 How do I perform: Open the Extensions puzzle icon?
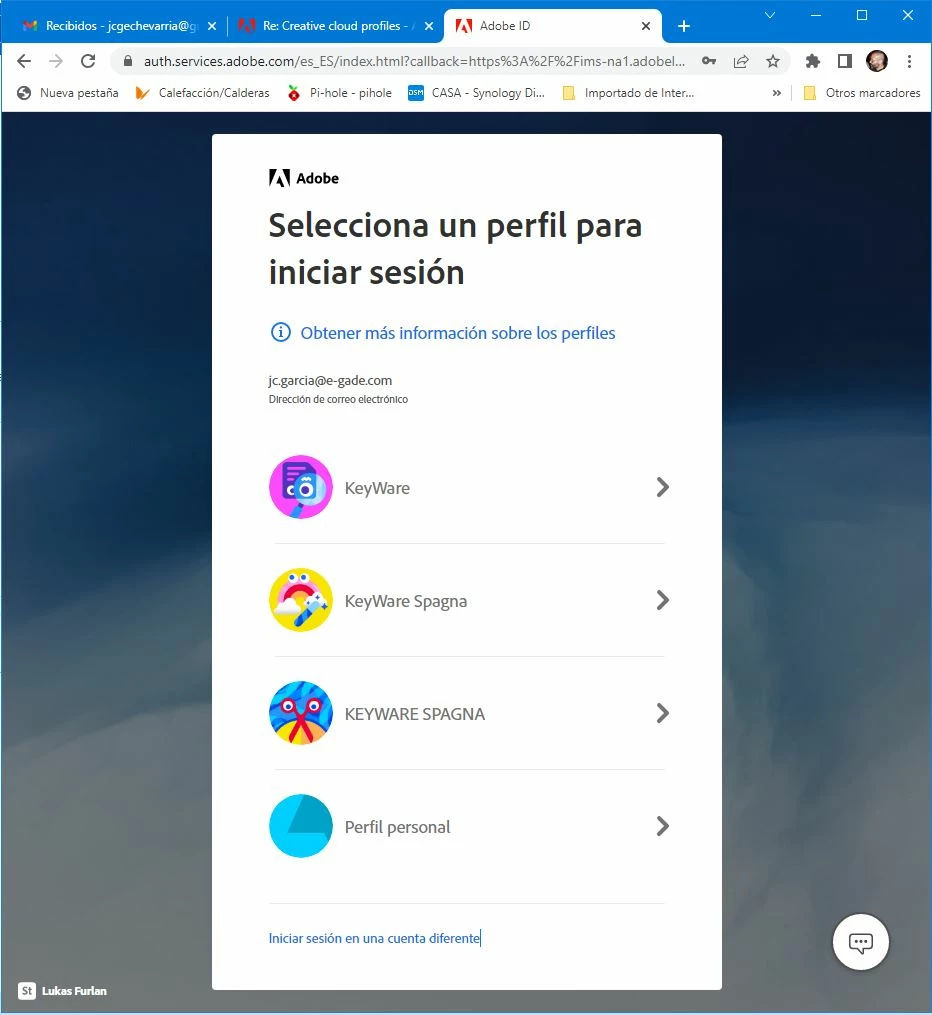click(812, 61)
